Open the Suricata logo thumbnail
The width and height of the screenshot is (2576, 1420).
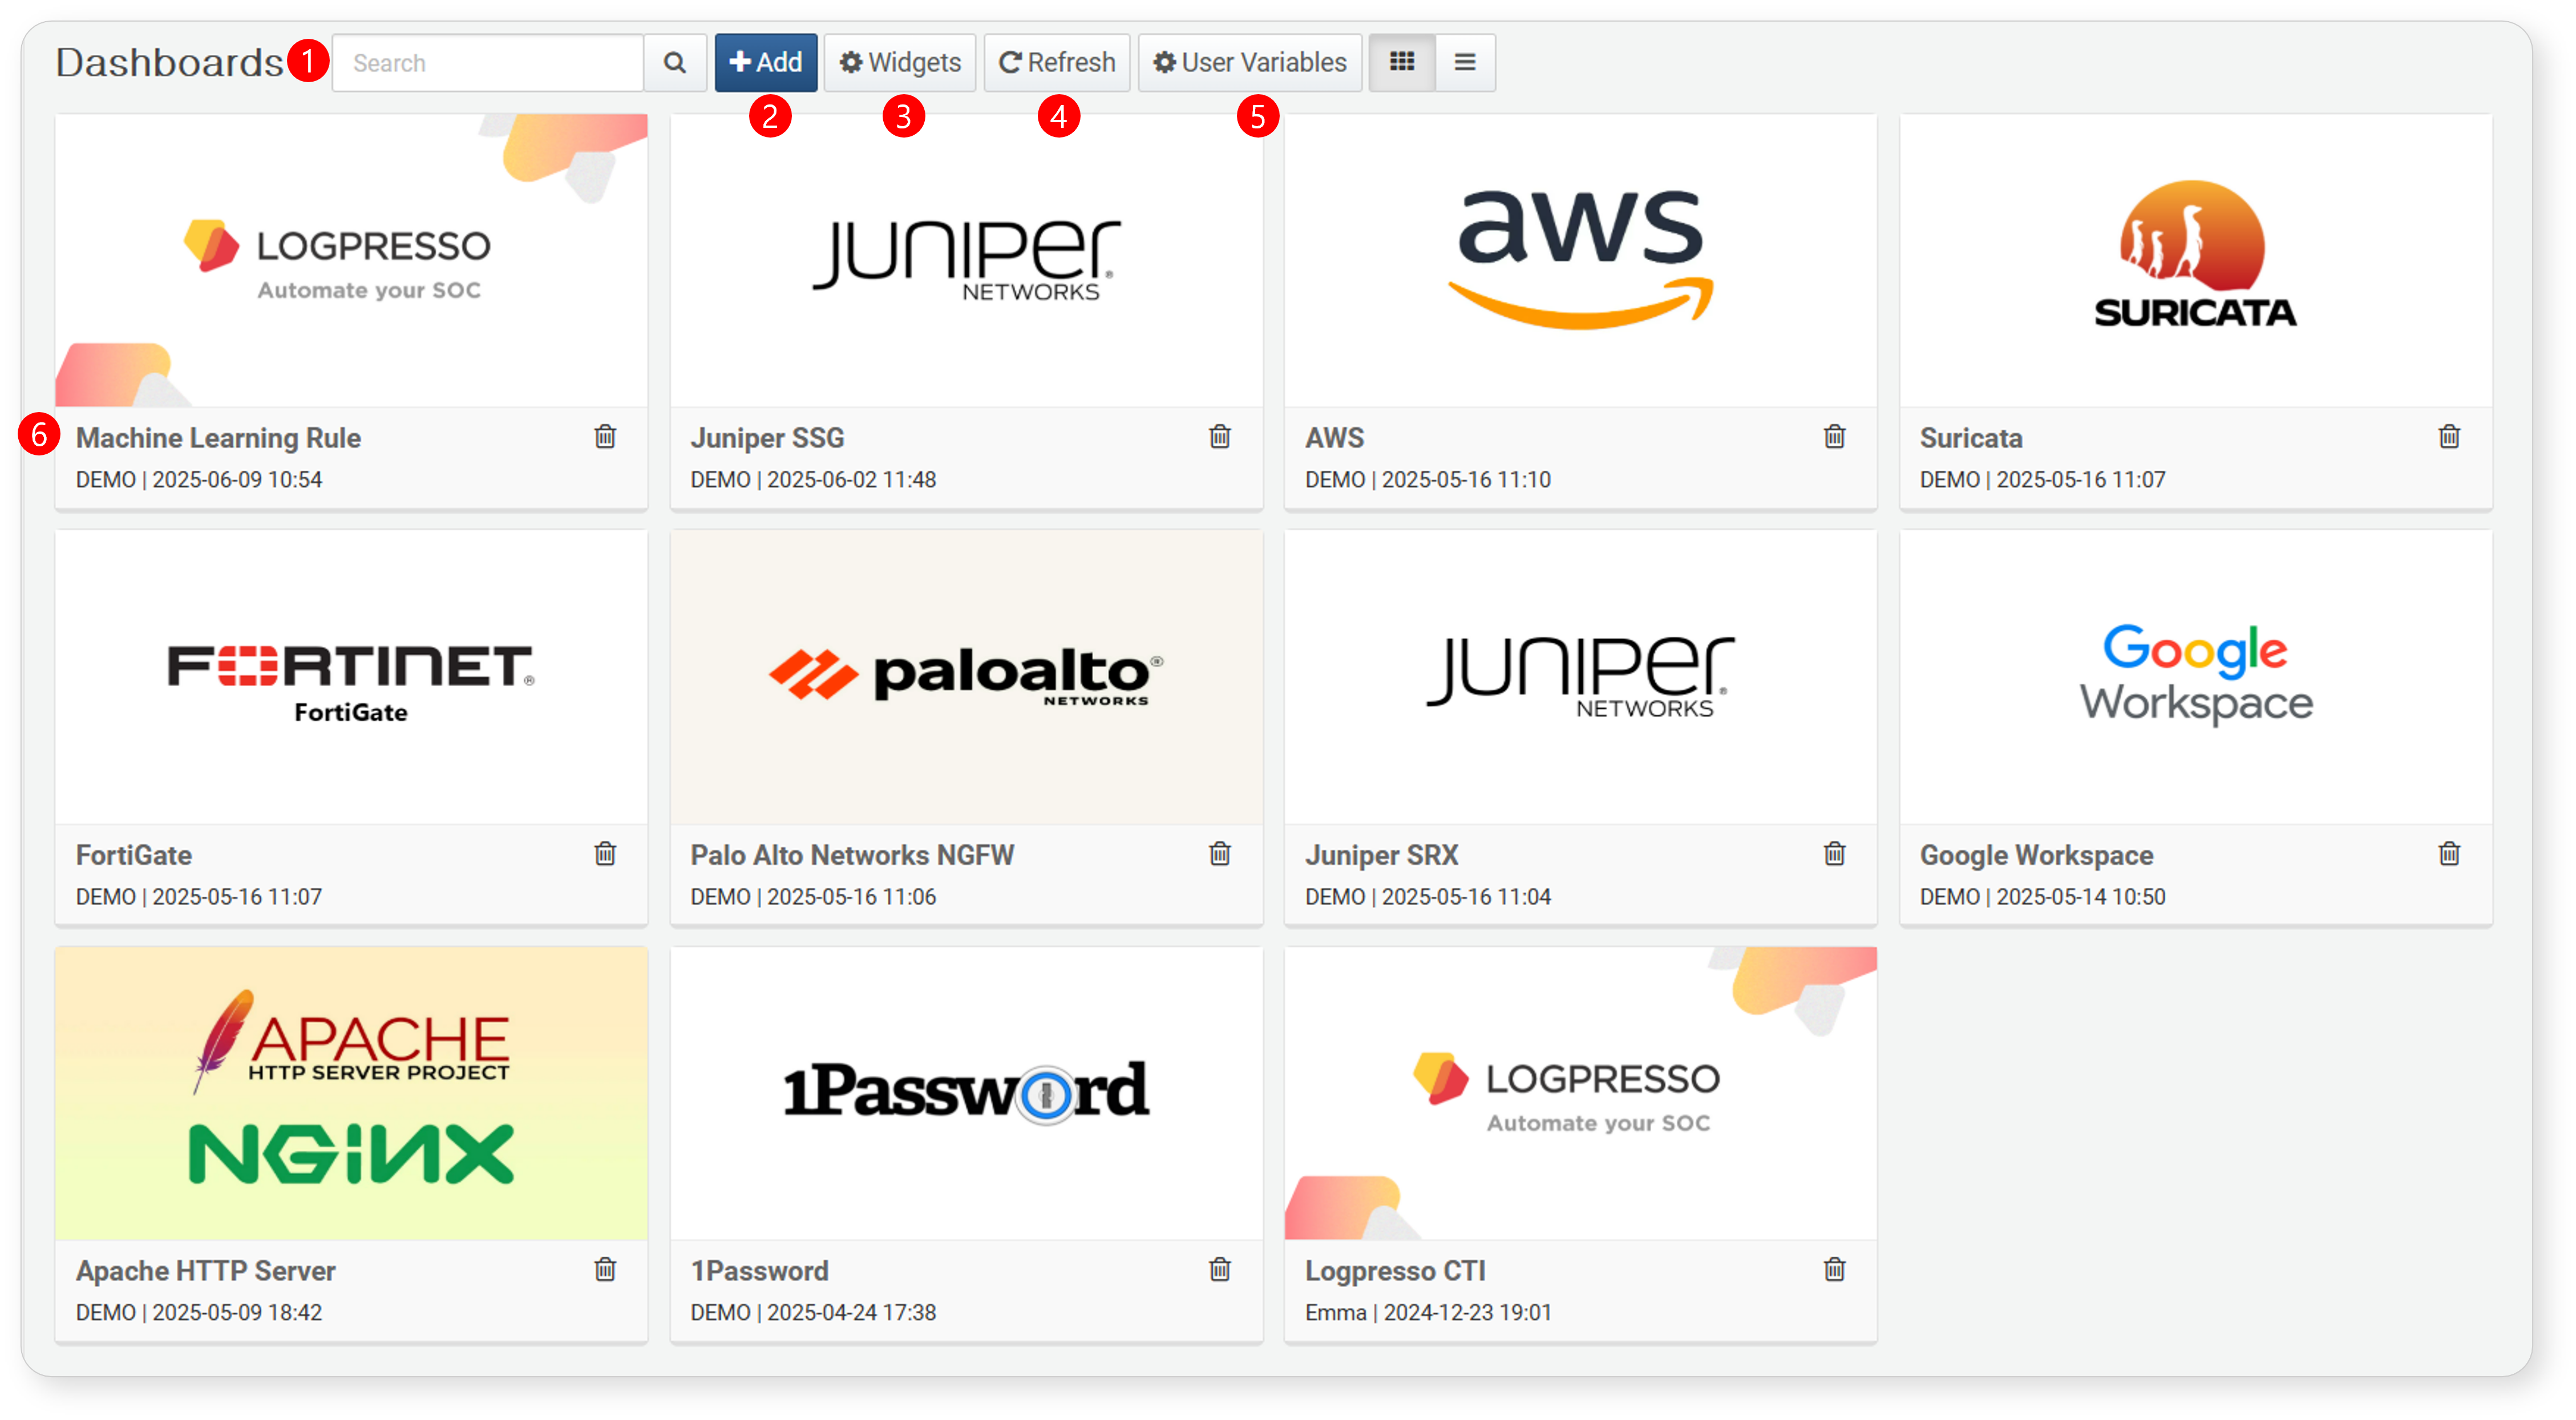coord(2196,260)
